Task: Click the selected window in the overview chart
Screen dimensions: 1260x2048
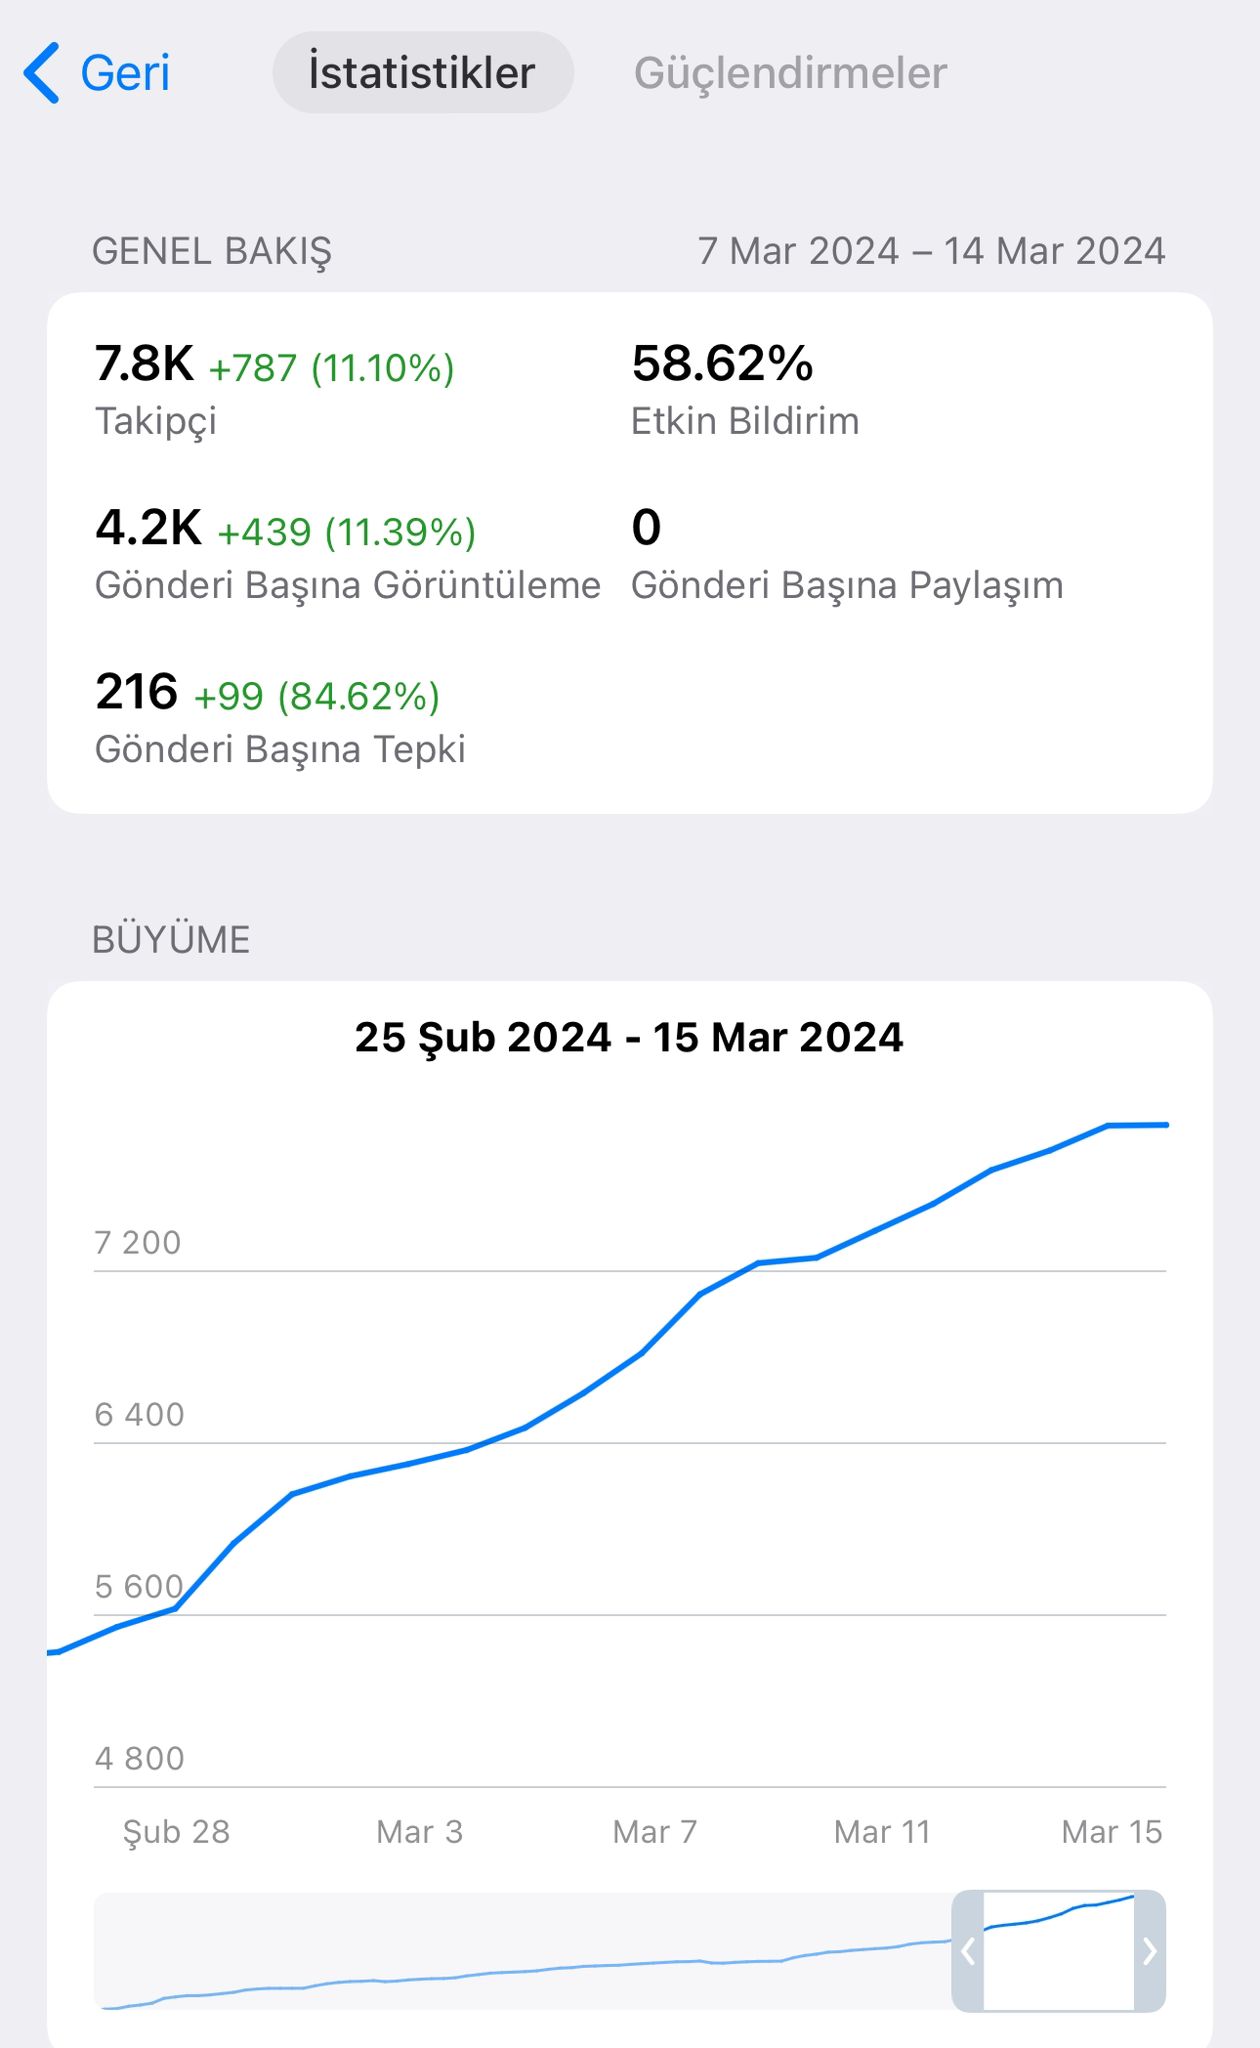Action: [x=1059, y=1951]
